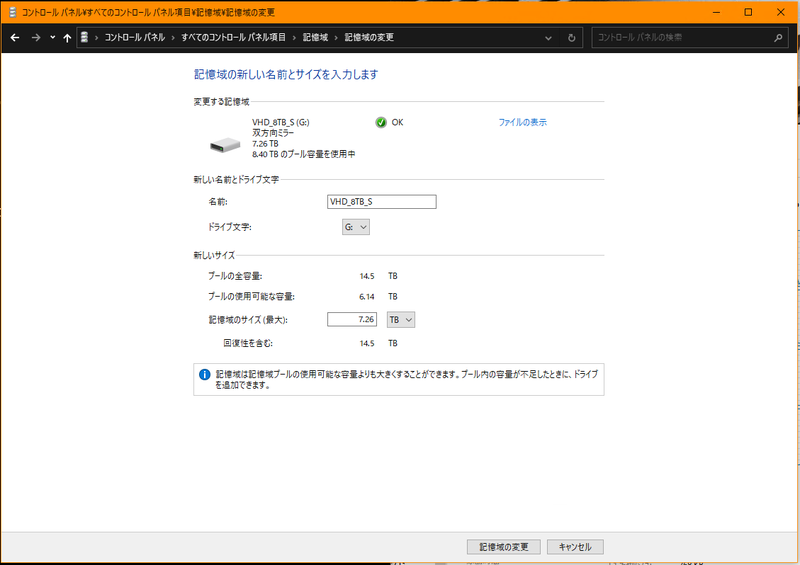Open the ファイルの表示 link
The width and height of the screenshot is (800, 565).
click(522, 122)
